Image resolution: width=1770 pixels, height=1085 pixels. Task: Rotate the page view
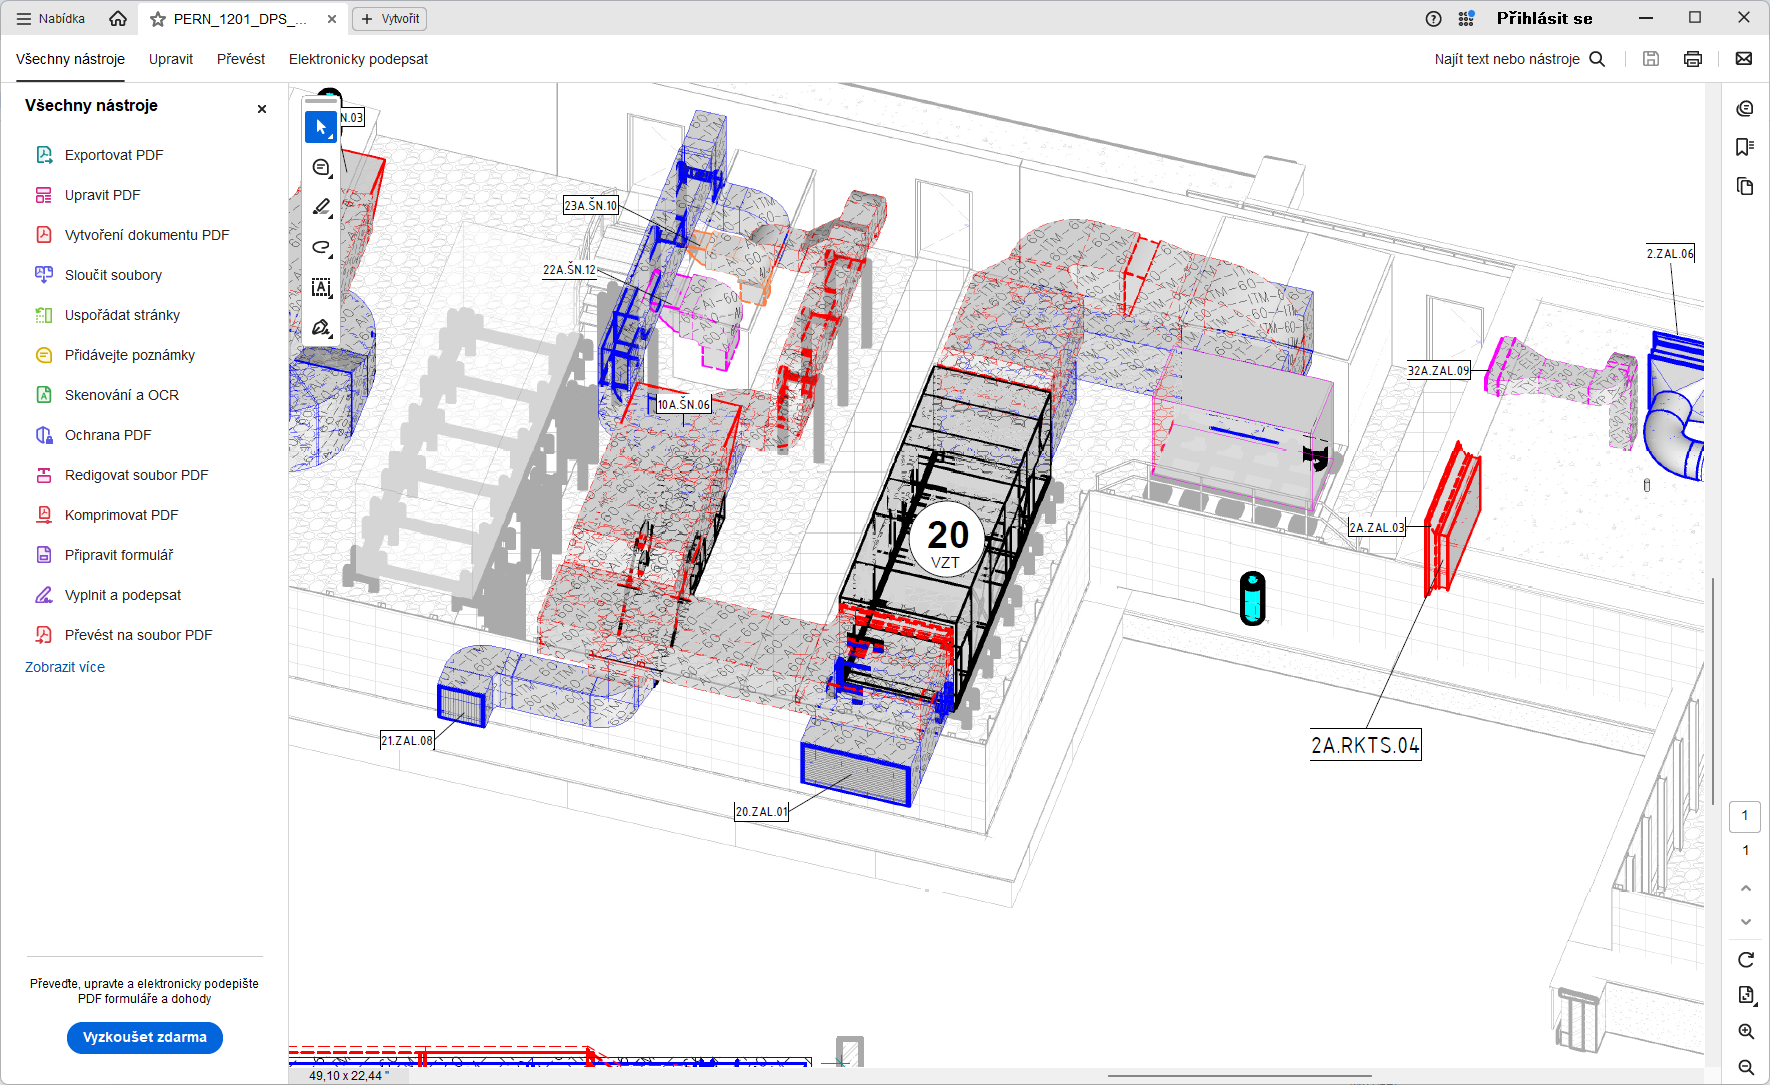[1745, 960]
